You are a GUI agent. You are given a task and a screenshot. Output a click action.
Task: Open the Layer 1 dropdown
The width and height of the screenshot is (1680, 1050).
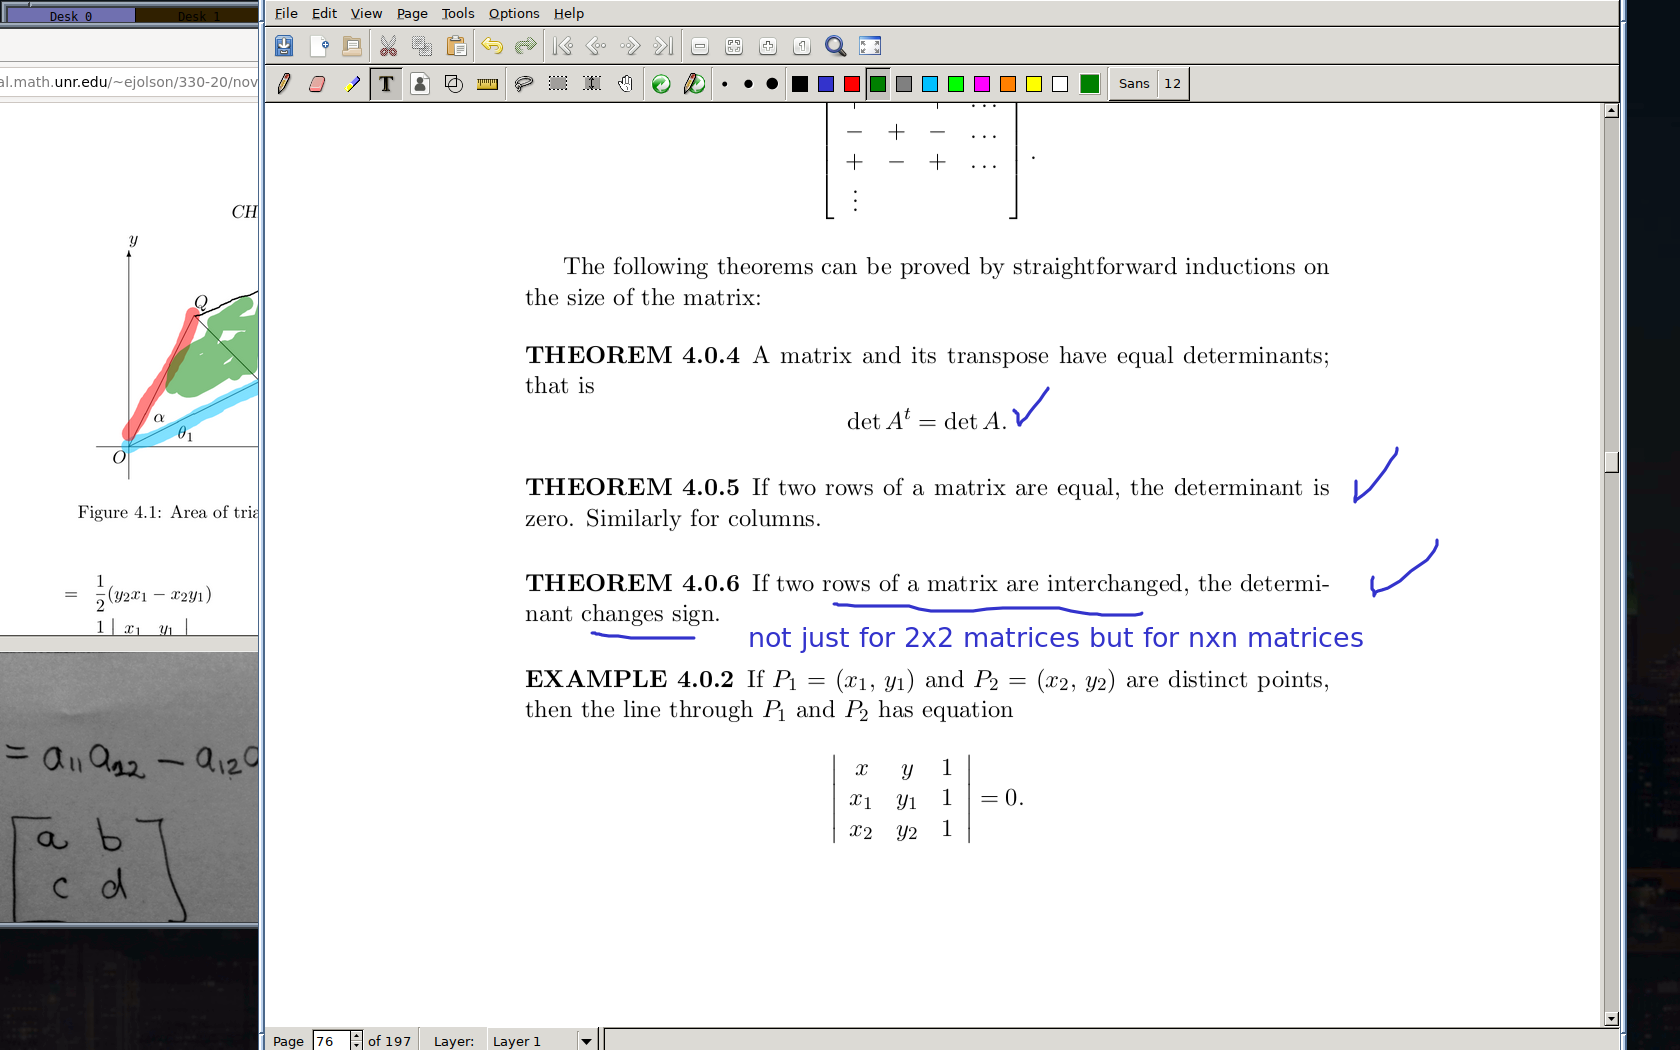[x=586, y=1041]
